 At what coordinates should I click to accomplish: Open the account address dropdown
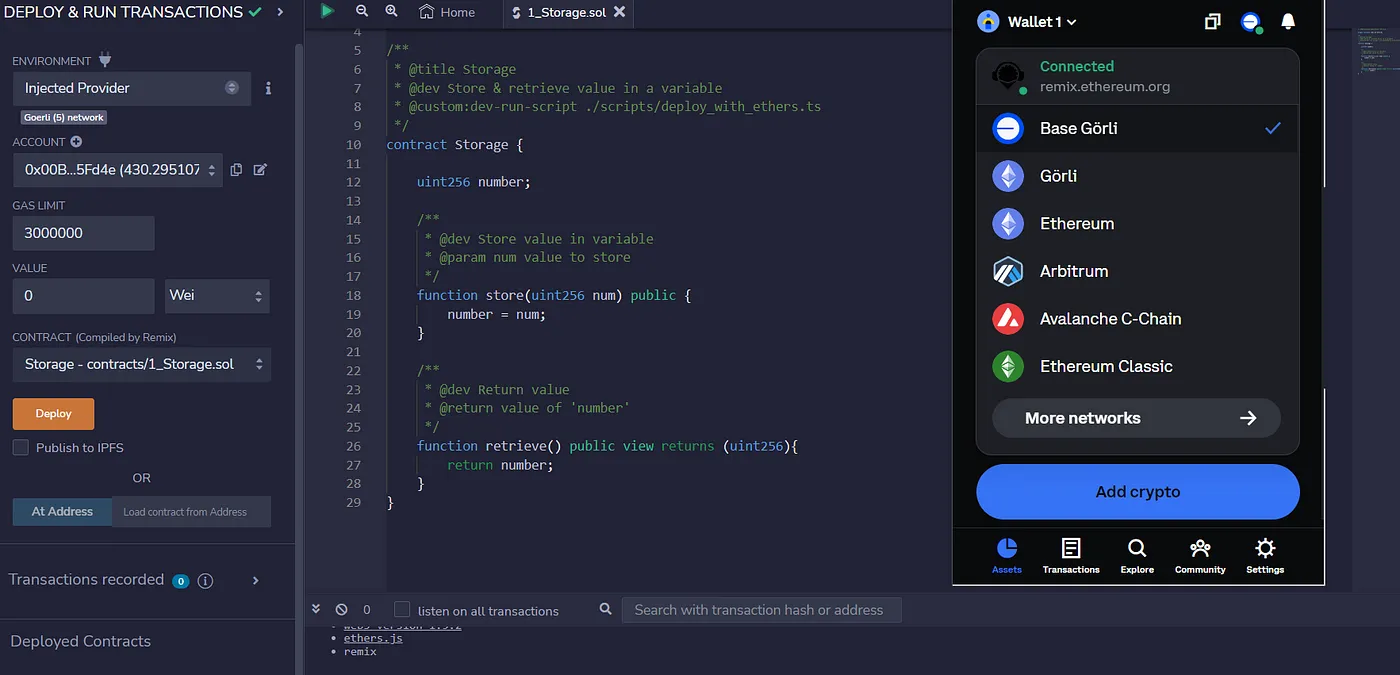click(x=117, y=170)
